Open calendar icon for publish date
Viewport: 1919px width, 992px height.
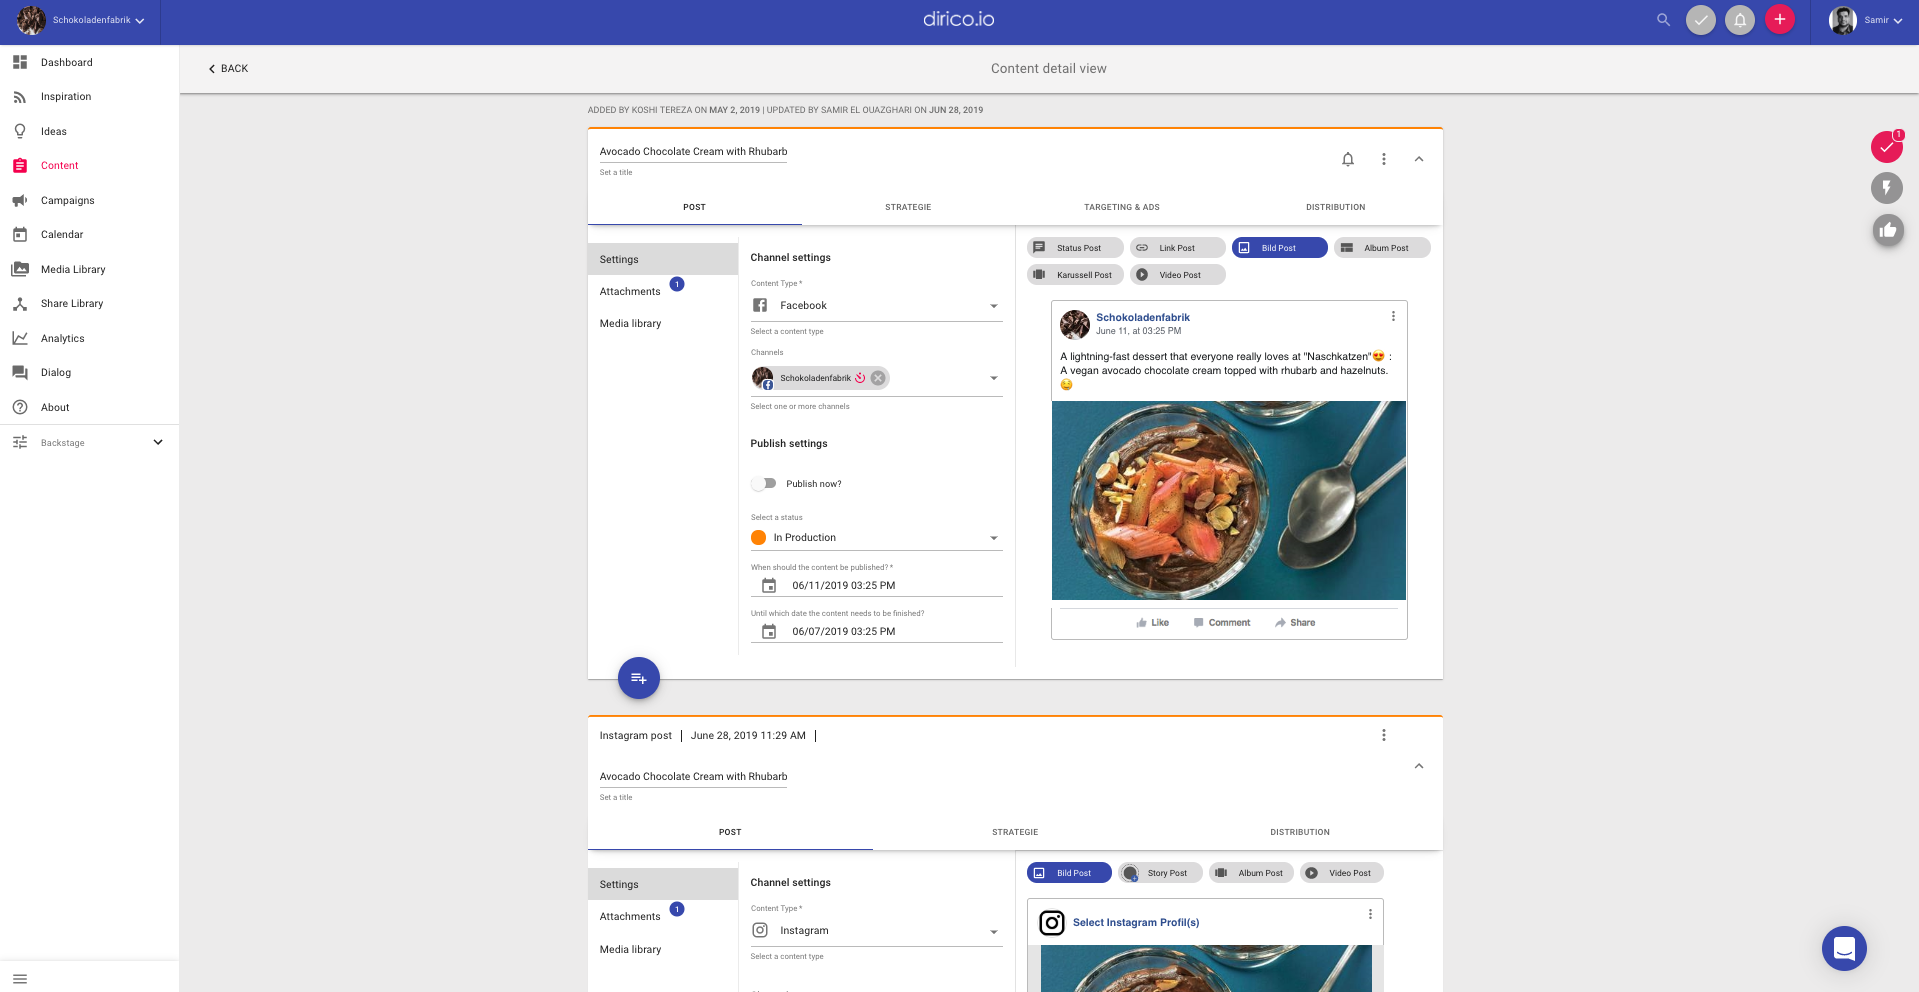(769, 586)
